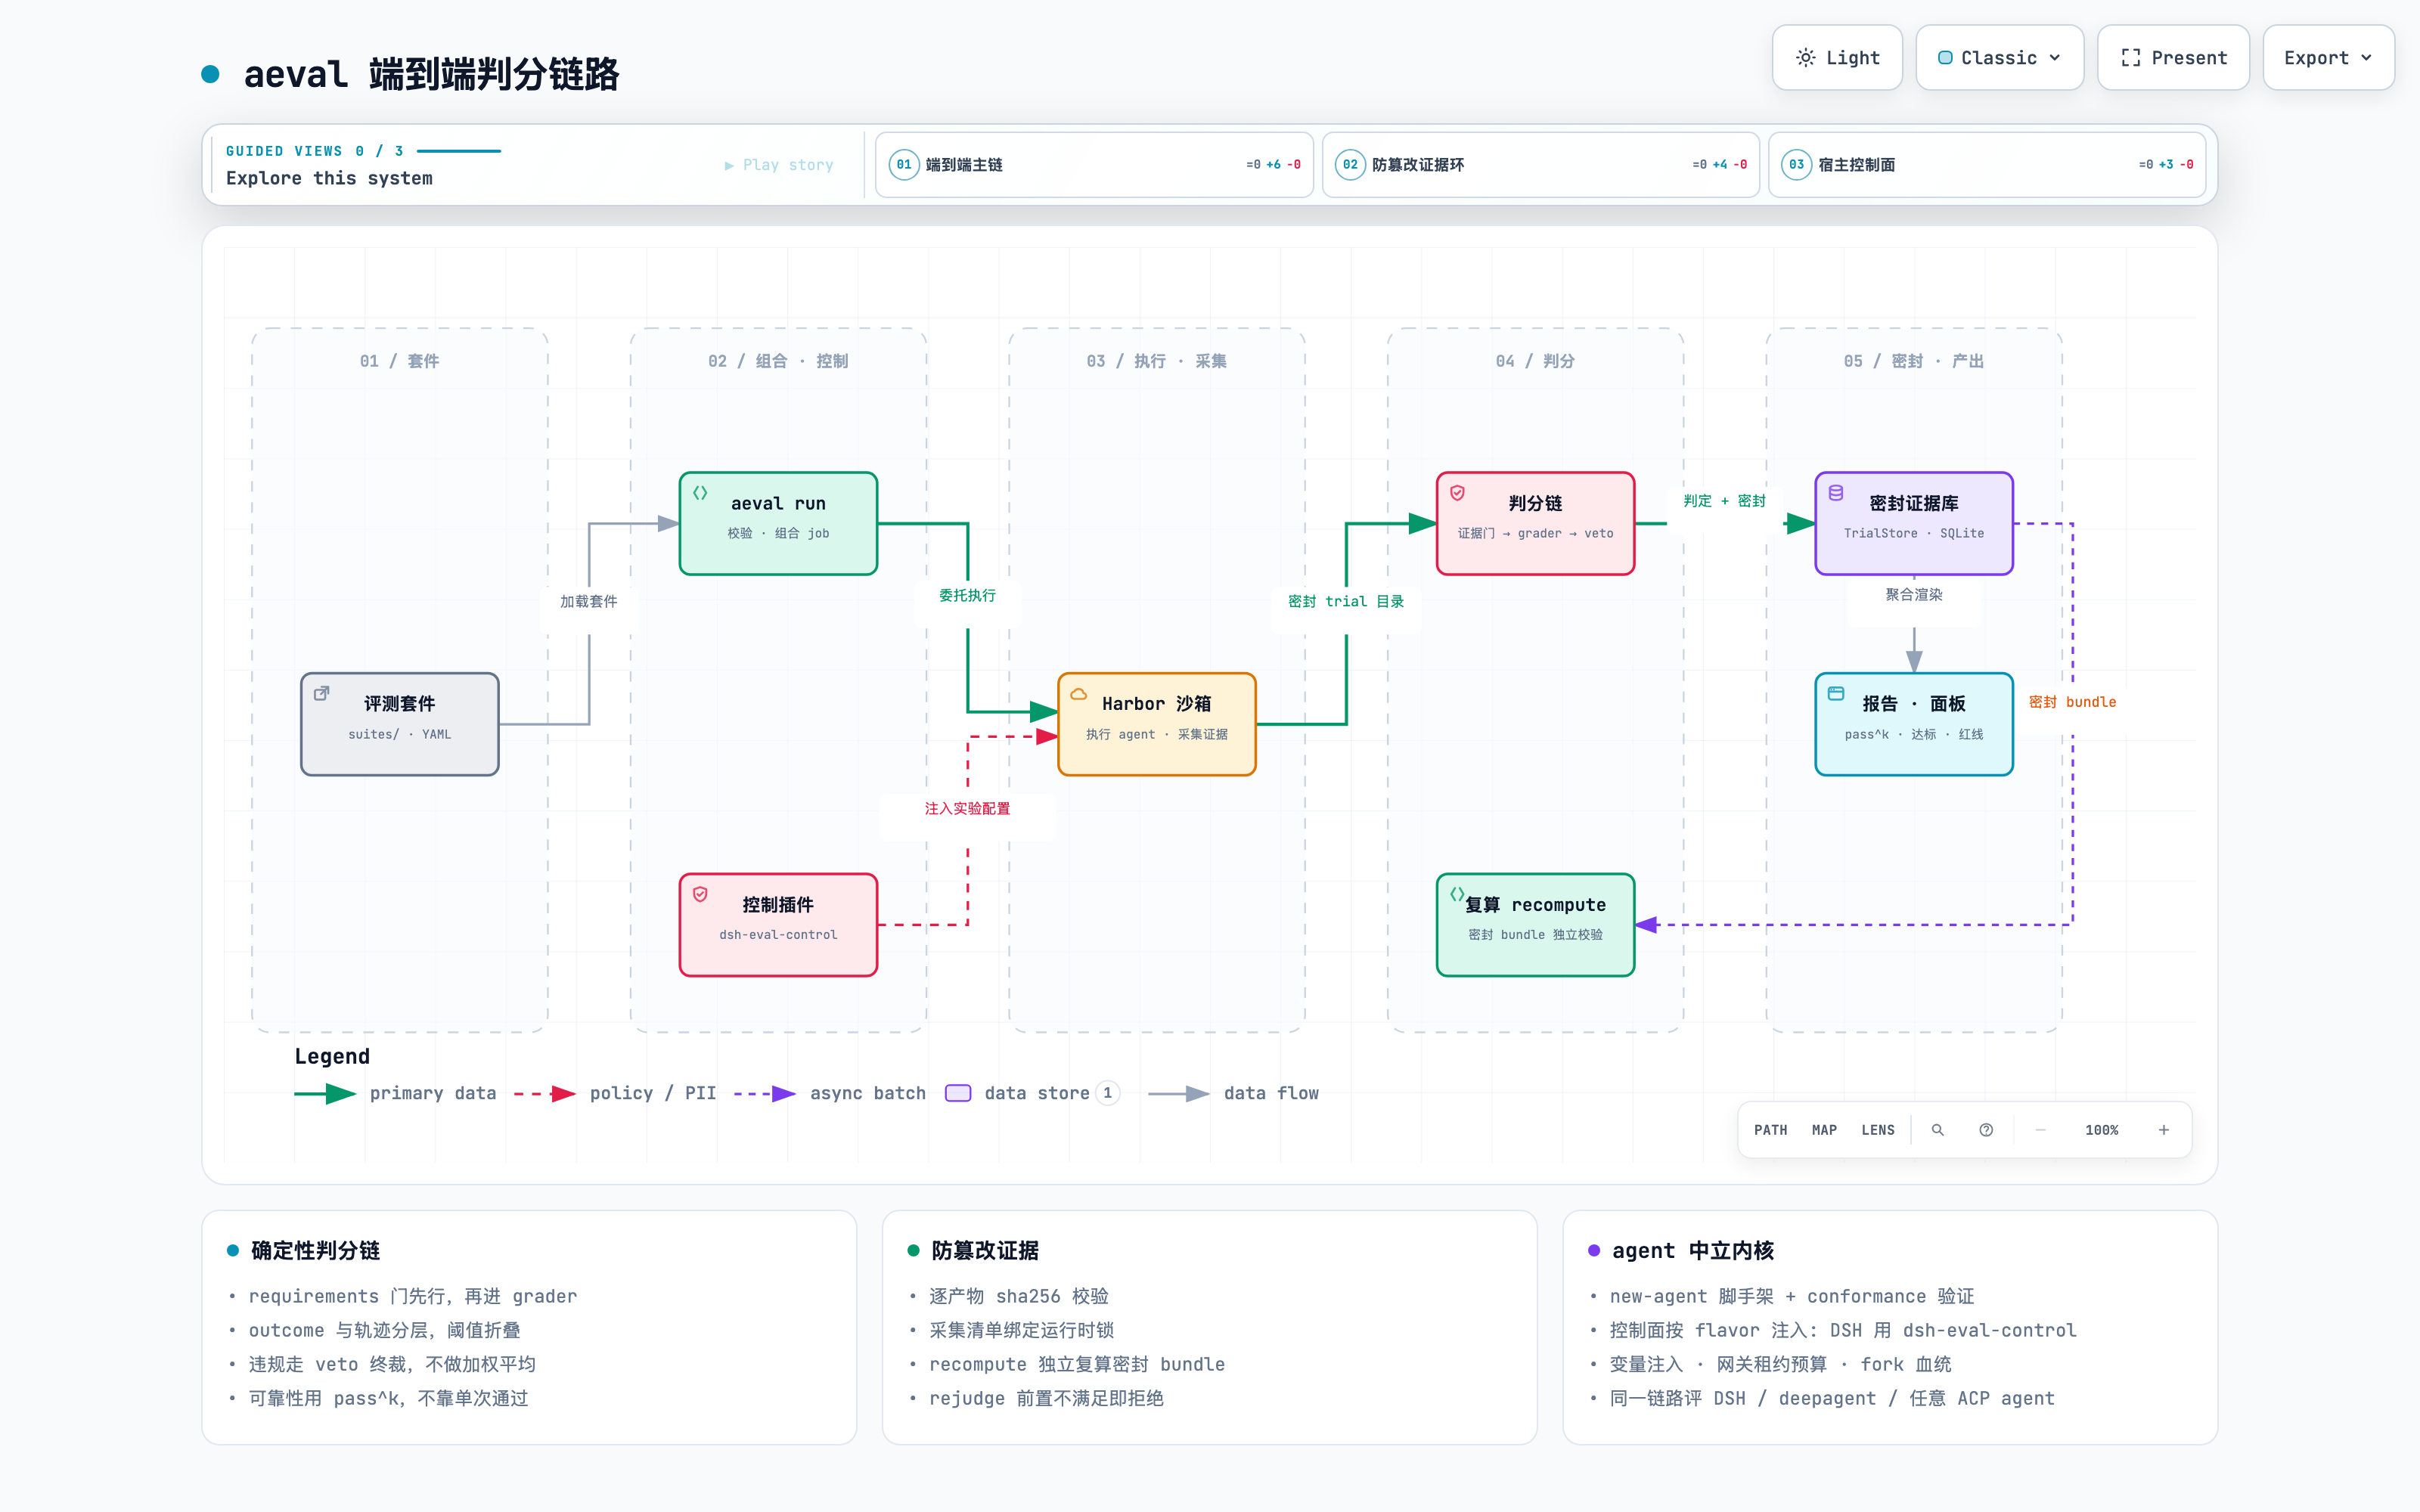Click the code icon on aeval run node
Screen dimensions: 2420x1512
coord(700,493)
